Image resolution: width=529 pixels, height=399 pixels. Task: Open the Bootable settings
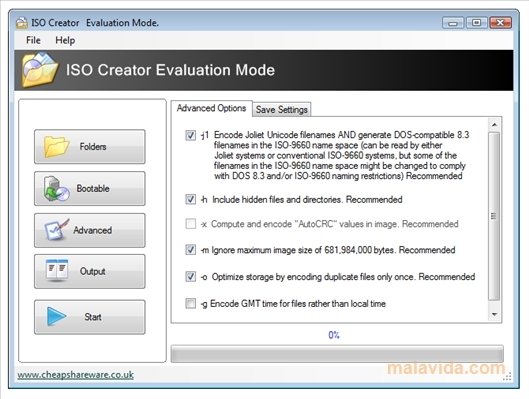pos(90,189)
